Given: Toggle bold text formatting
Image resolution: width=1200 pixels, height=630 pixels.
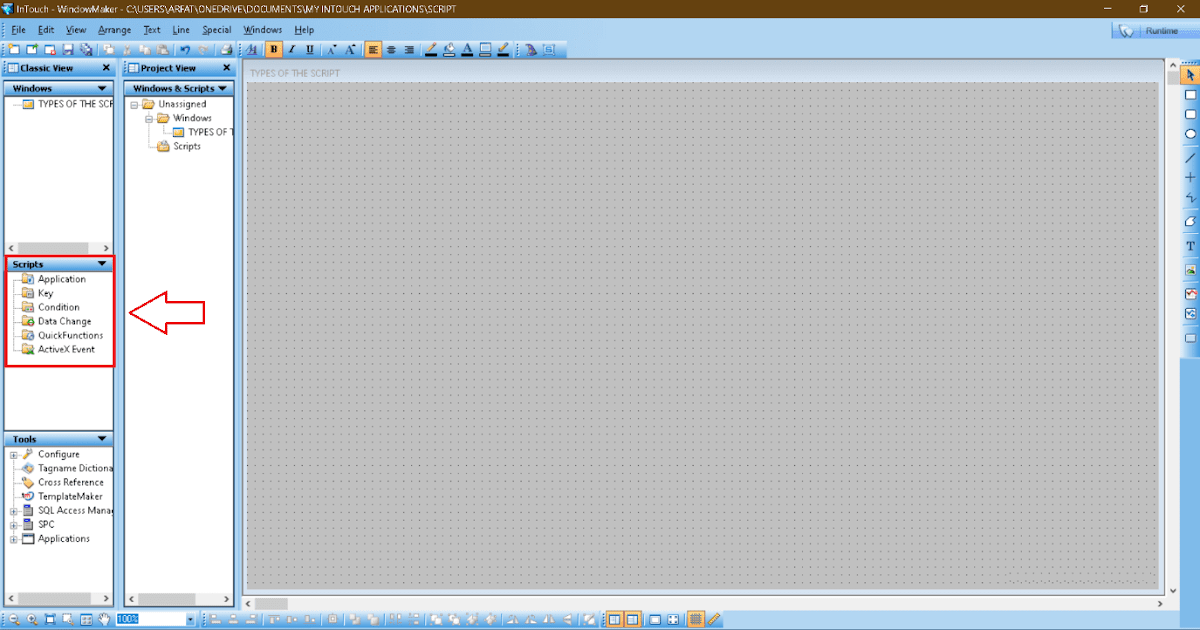Looking at the screenshot, I should click(x=273, y=49).
